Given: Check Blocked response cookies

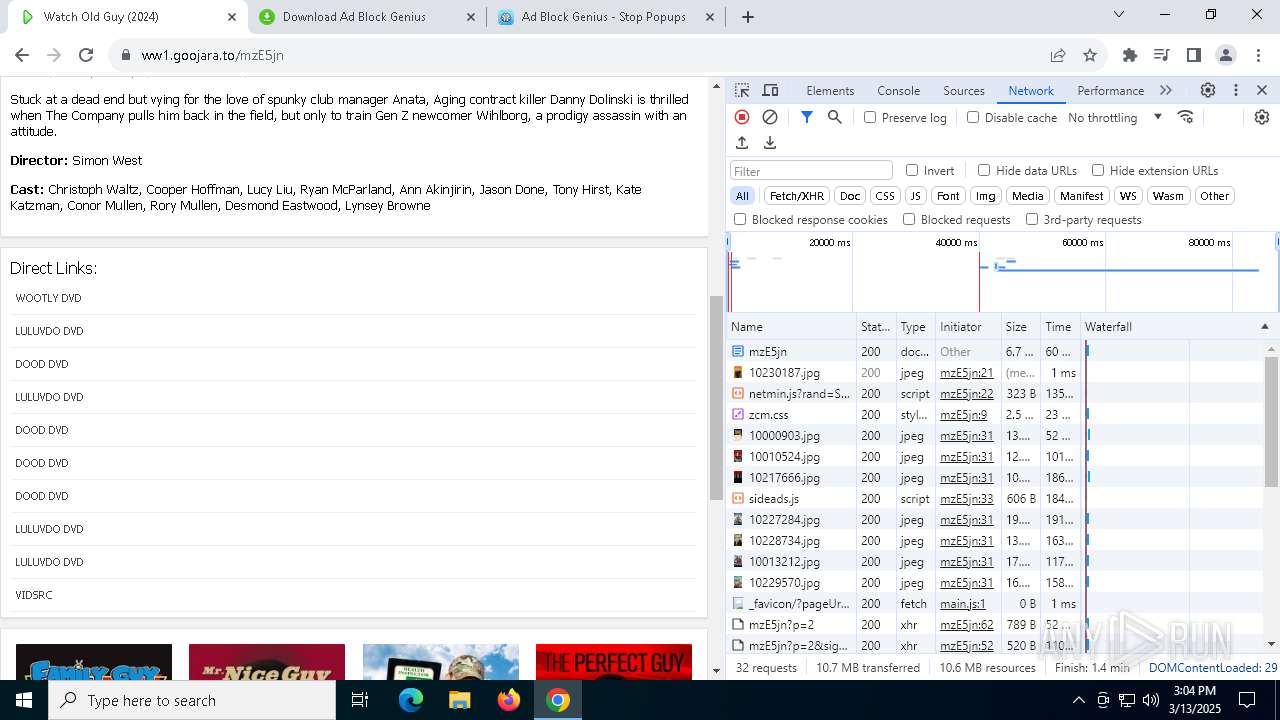Looking at the screenshot, I should [x=740, y=219].
